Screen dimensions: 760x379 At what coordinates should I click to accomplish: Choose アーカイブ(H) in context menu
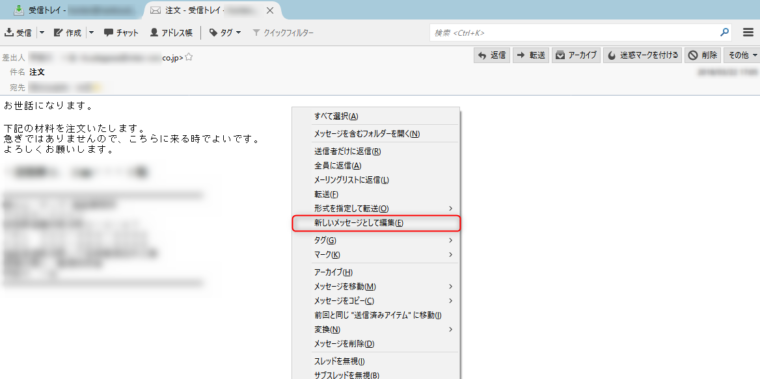[x=376, y=272]
